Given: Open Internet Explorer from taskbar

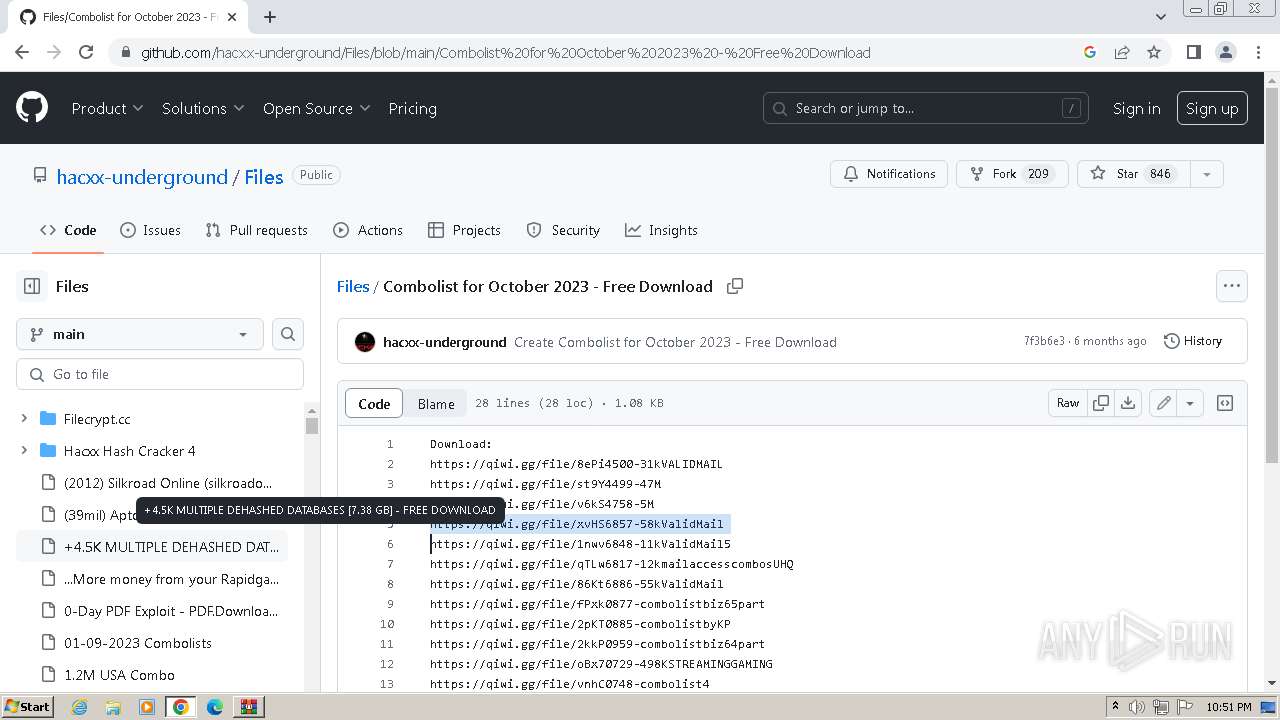Looking at the screenshot, I should coord(79,707).
